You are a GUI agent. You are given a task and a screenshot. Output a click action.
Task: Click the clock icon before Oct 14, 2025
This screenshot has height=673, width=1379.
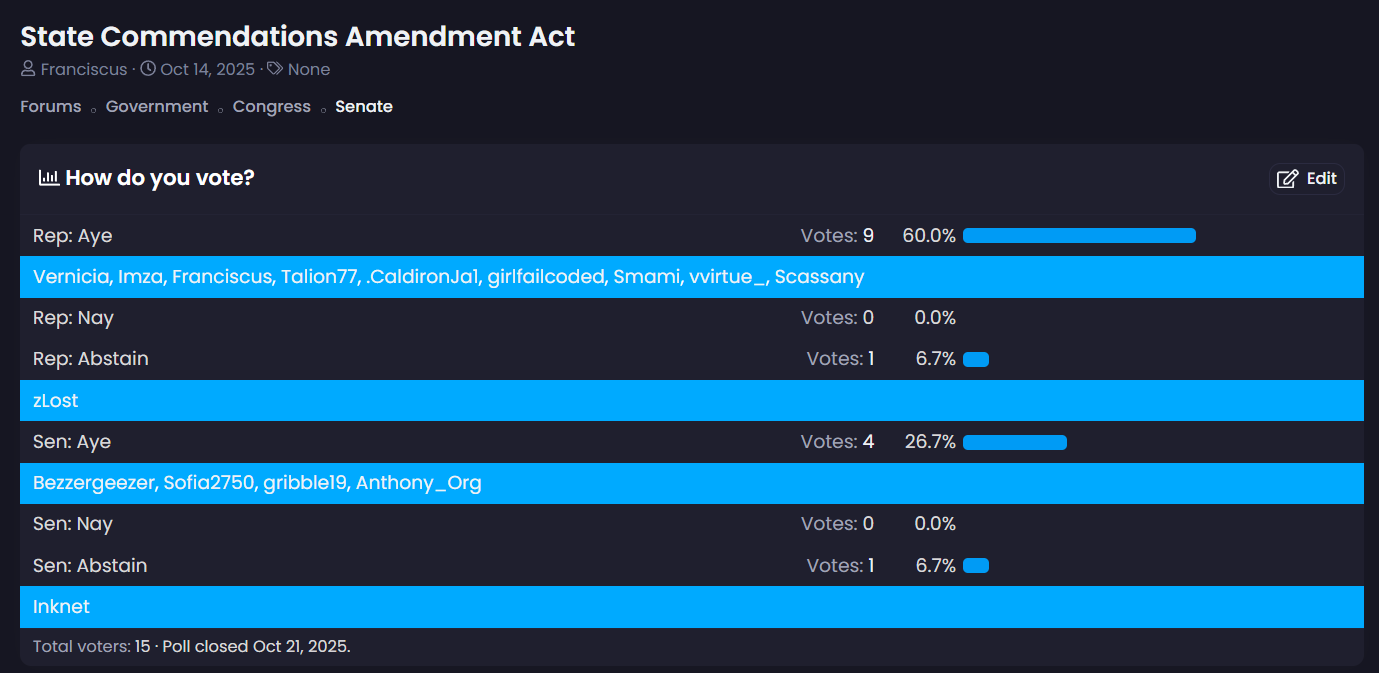pos(148,70)
